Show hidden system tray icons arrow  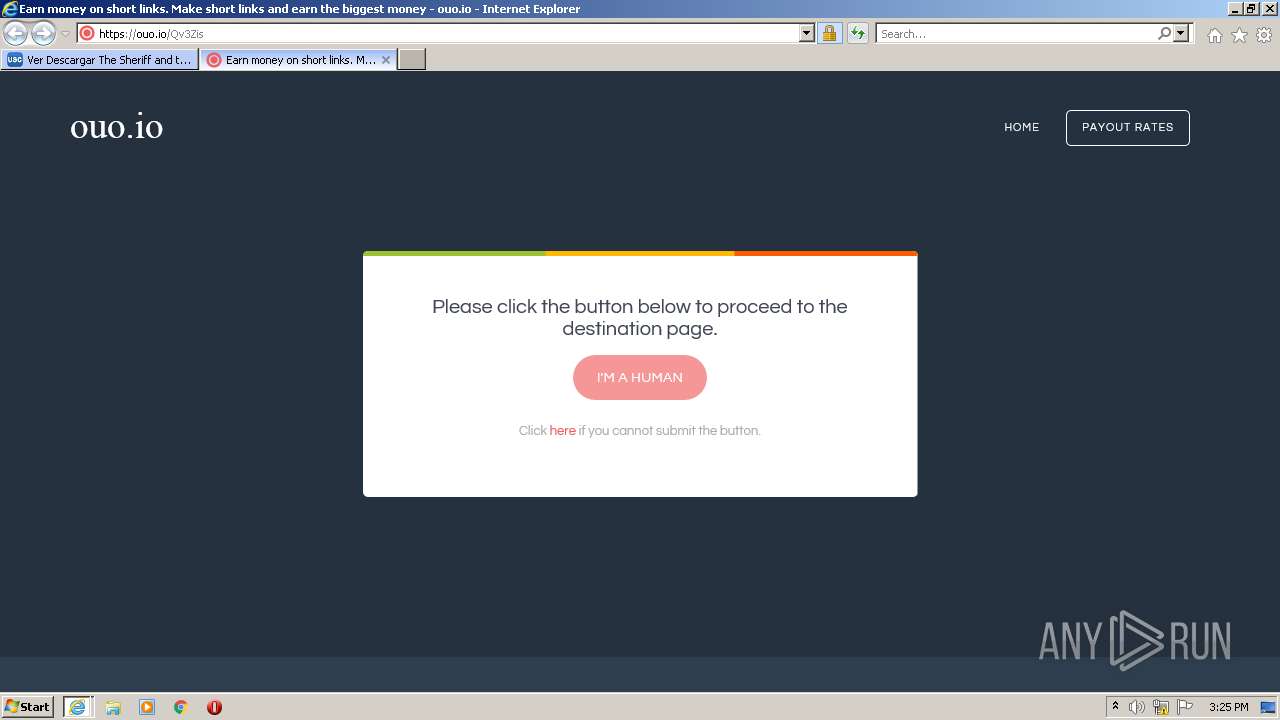tap(1115, 707)
